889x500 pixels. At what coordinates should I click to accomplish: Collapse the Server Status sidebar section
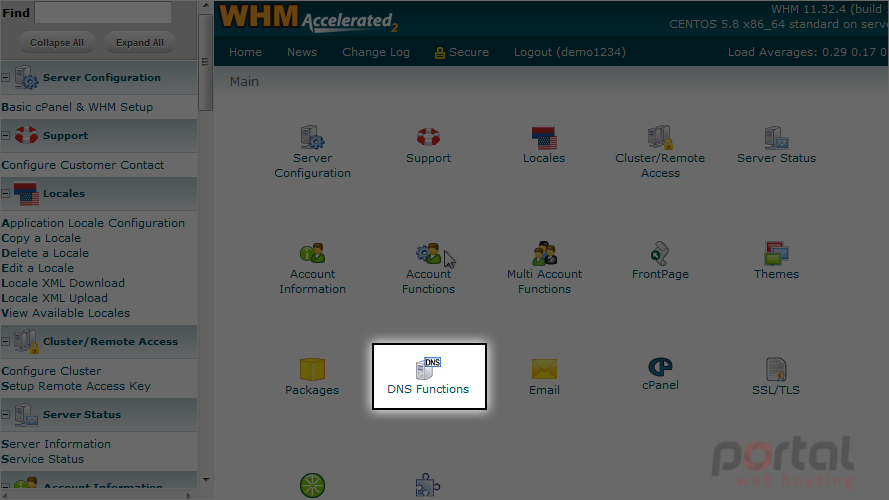point(6,414)
